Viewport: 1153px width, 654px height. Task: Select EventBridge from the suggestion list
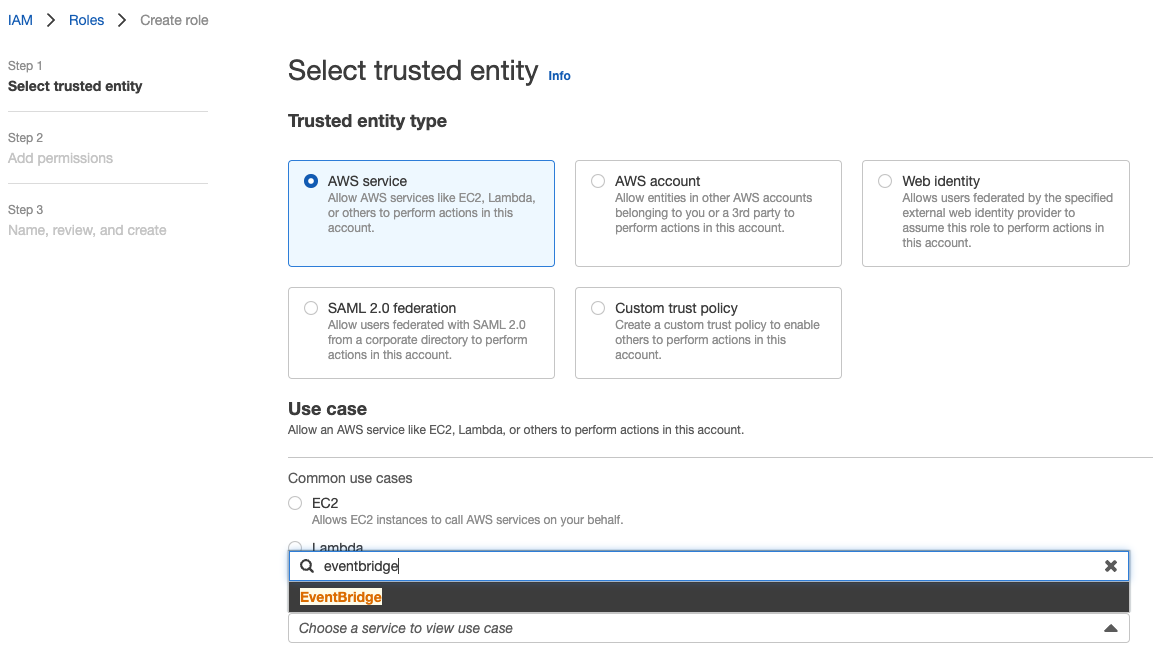340,596
